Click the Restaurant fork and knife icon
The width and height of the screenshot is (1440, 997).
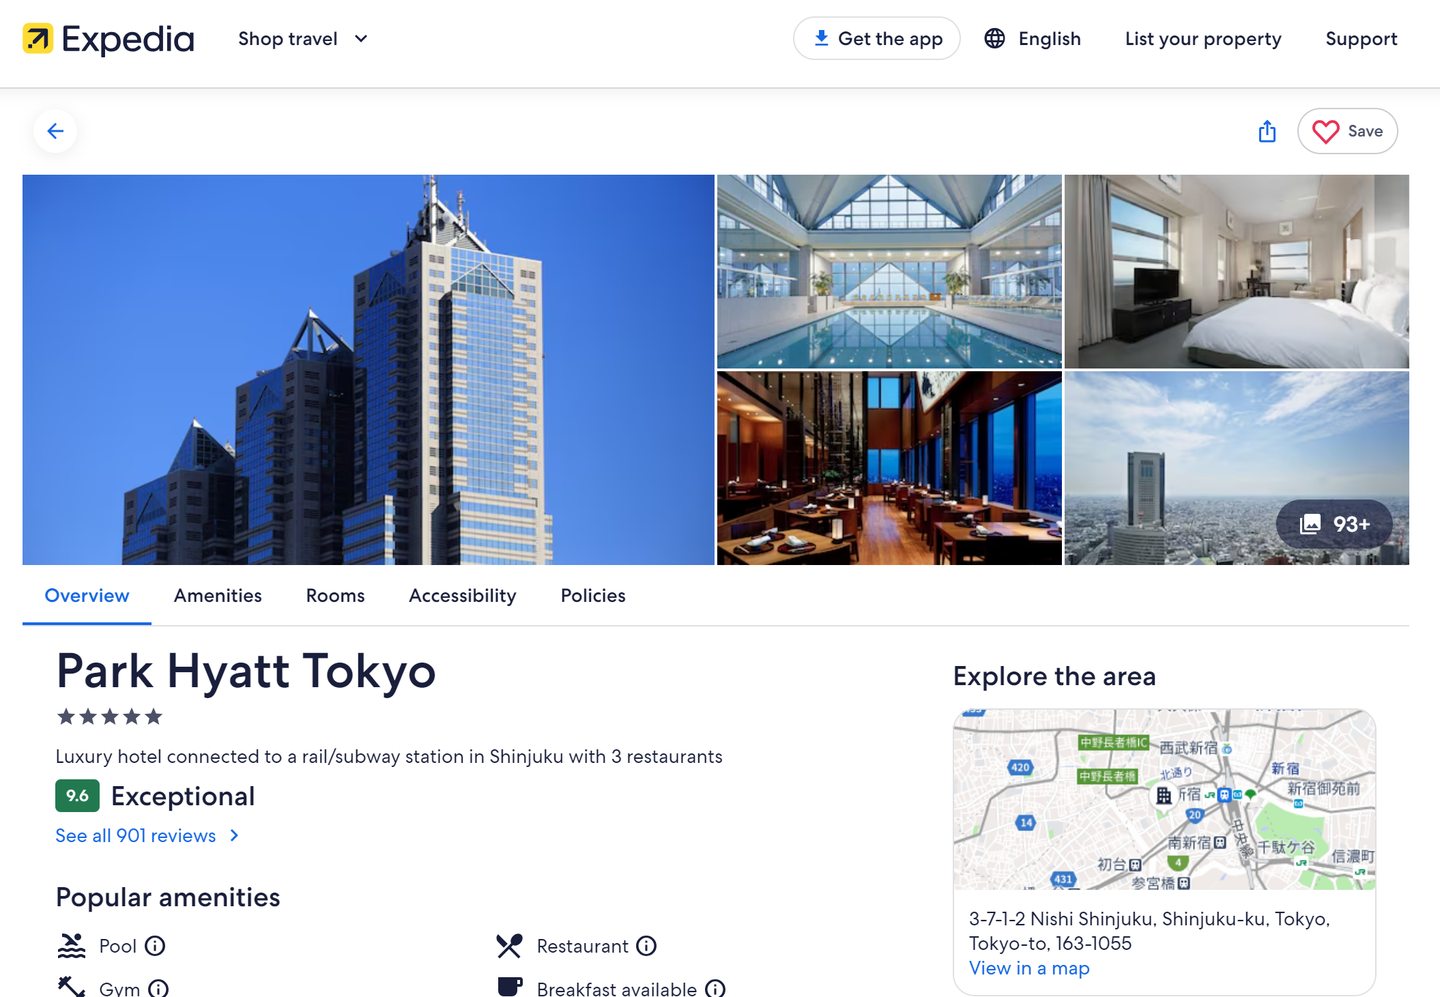click(x=509, y=946)
